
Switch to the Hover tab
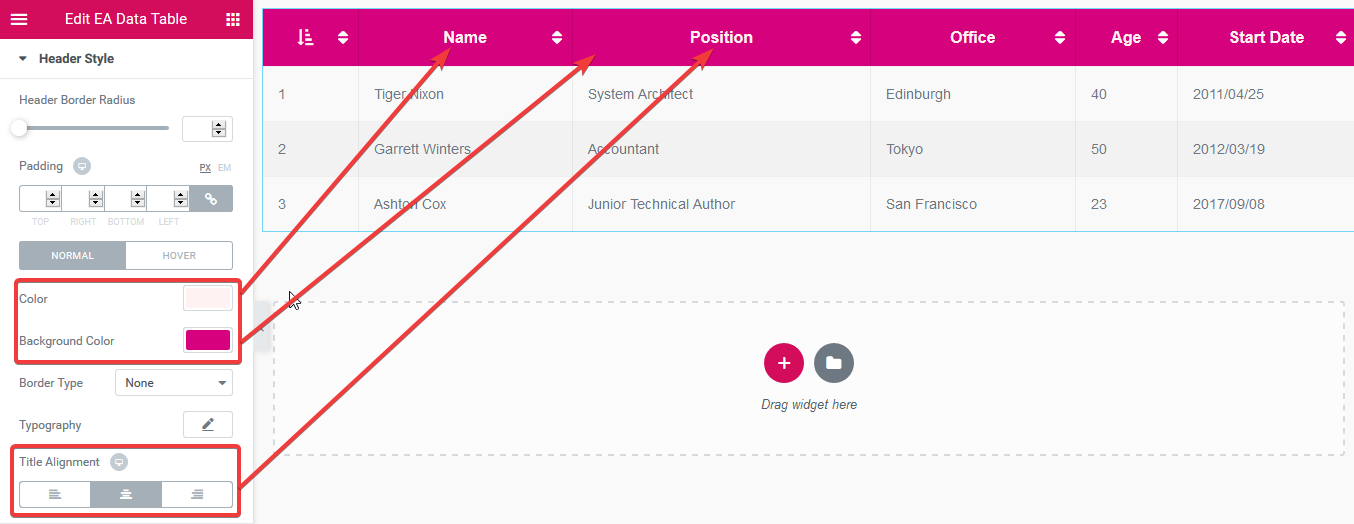point(179,255)
